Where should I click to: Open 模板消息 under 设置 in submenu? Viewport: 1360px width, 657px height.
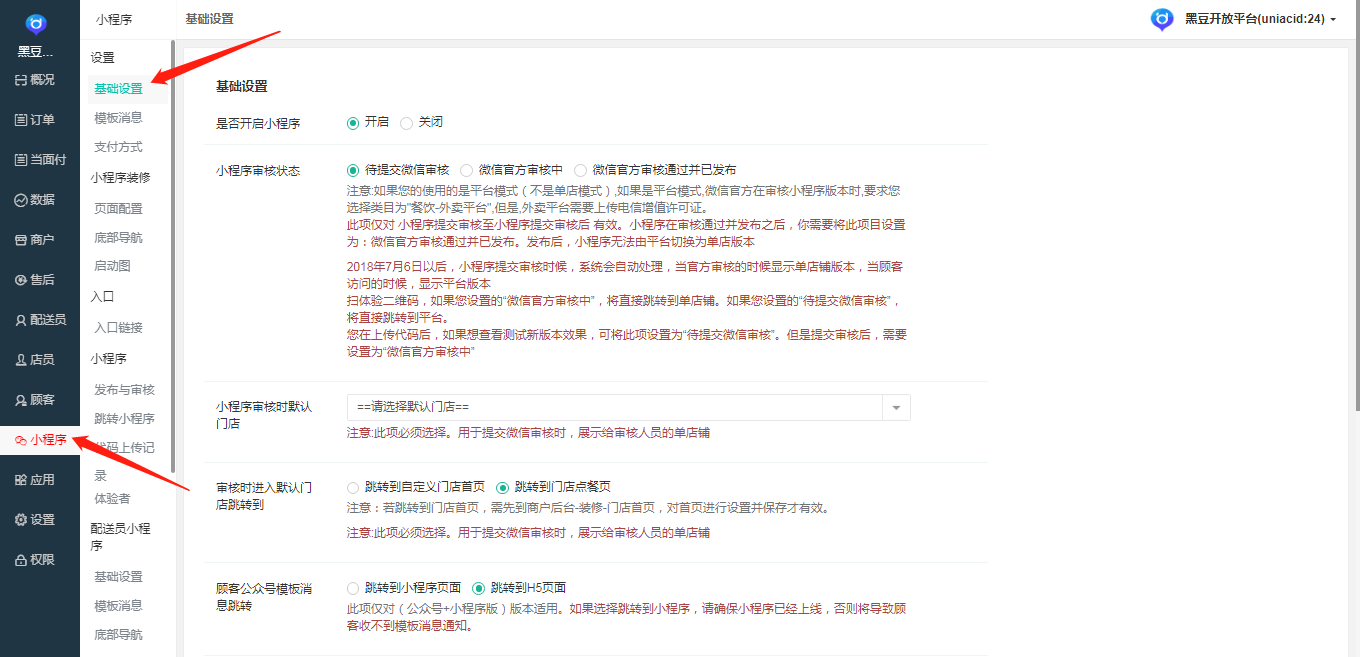118,118
